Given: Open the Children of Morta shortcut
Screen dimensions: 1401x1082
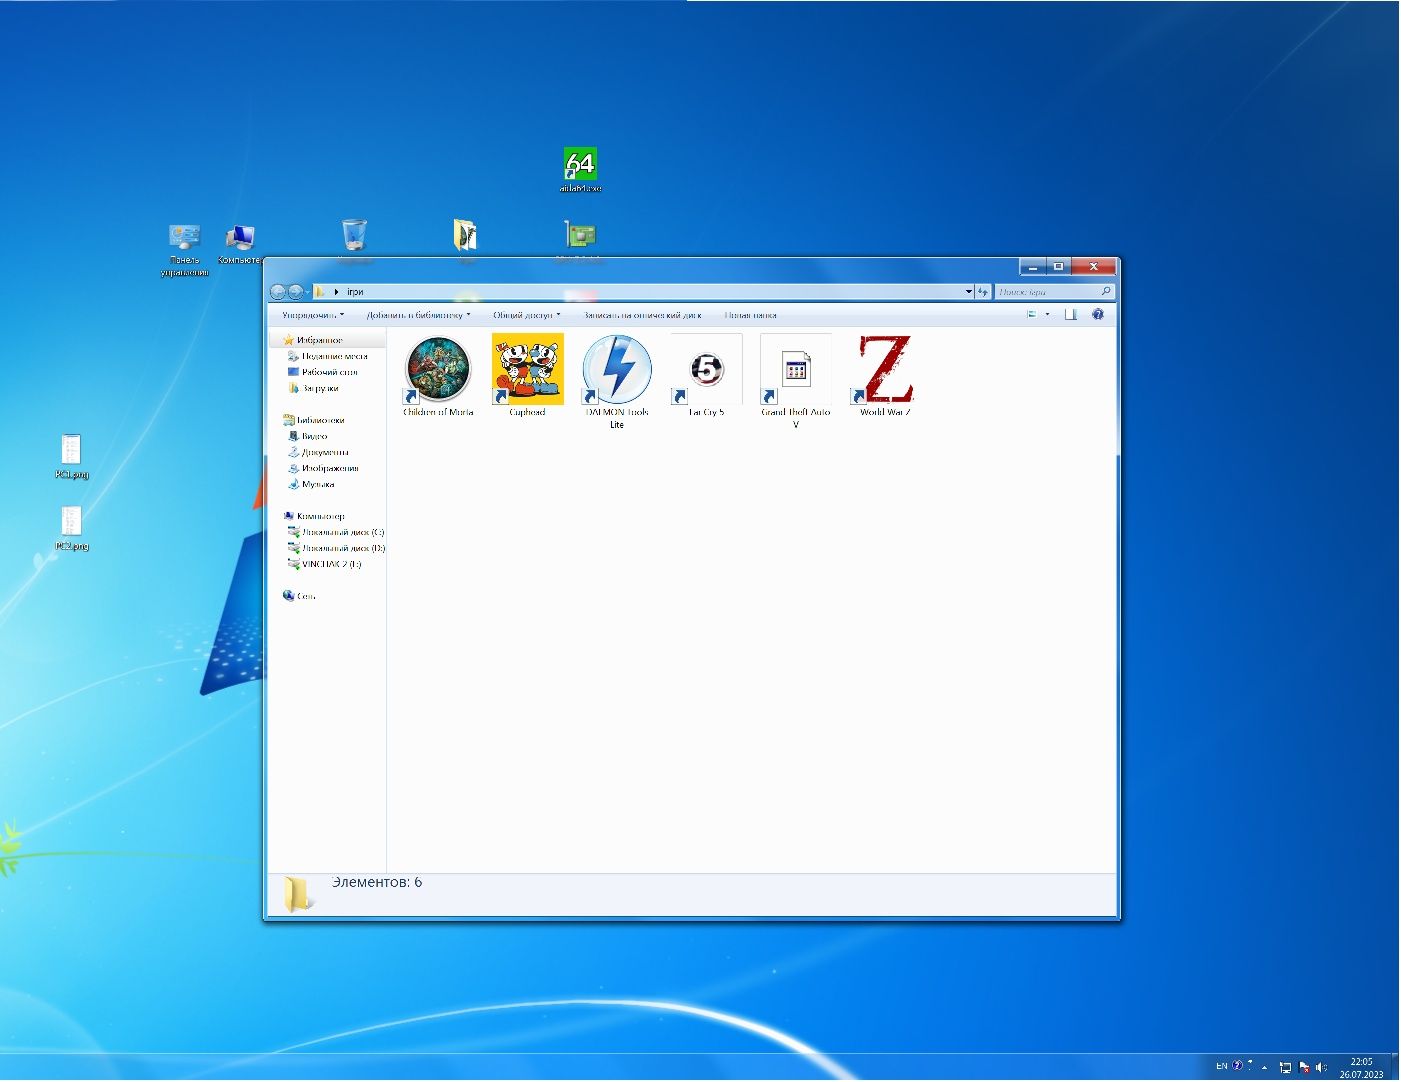Looking at the screenshot, I should [x=438, y=376].
